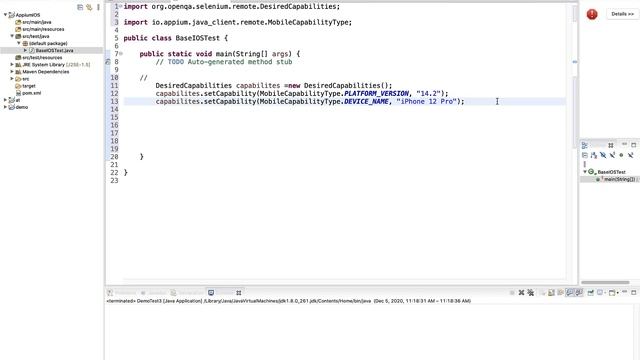The height and width of the screenshot is (360, 640).
Task: Switch to Javadoc tab in bottom panel
Action: click(x=154, y=293)
